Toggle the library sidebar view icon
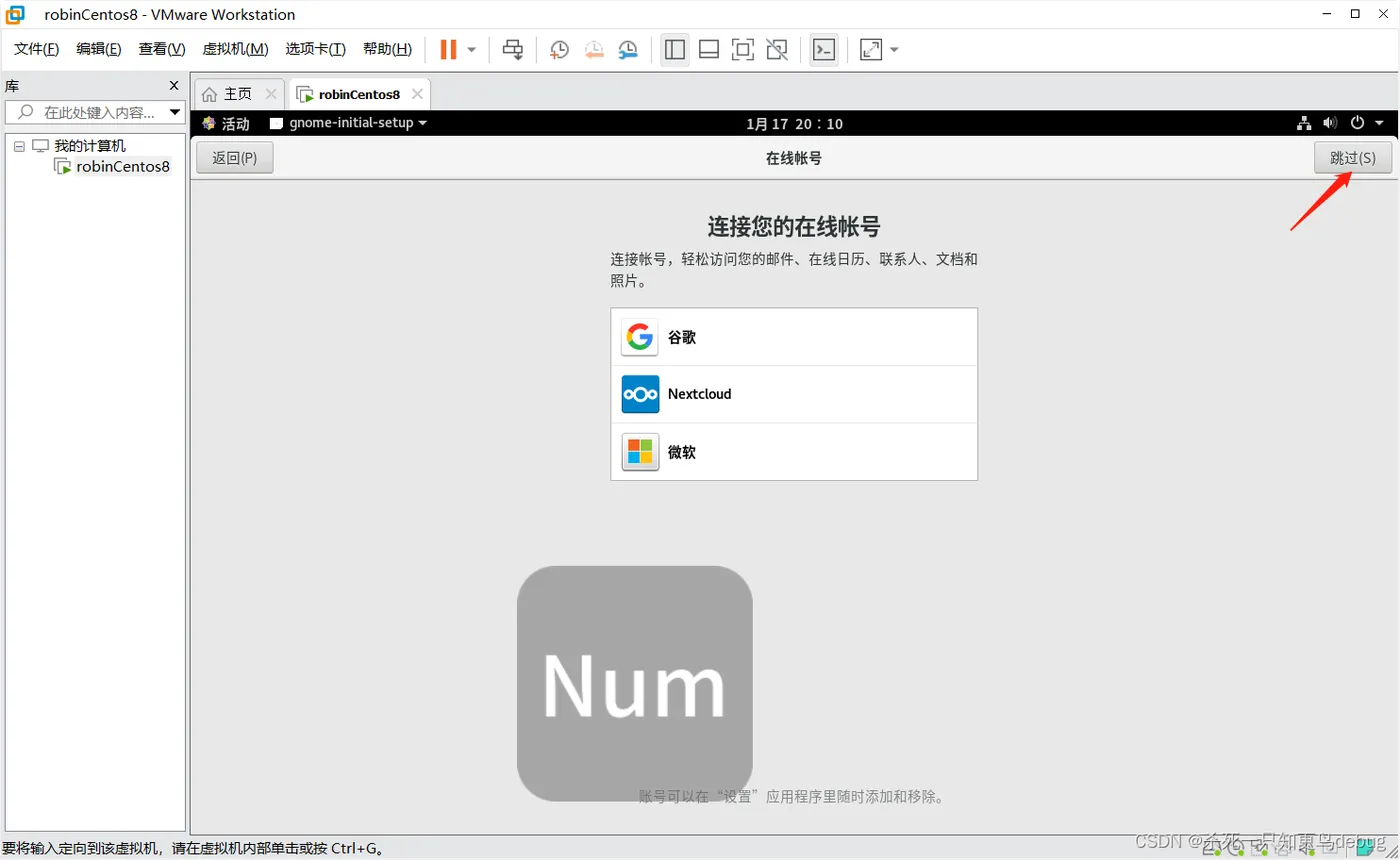The height and width of the screenshot is (860, 1400). tap(675, 49)
